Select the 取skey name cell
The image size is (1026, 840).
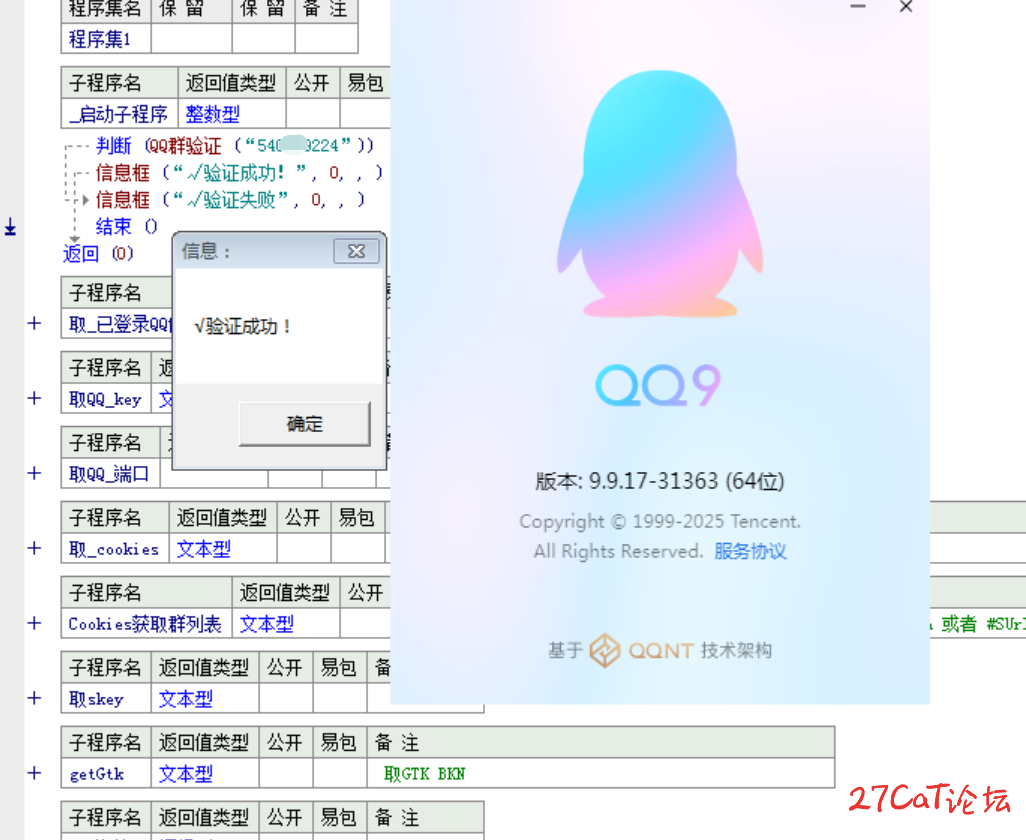[106, 699]
